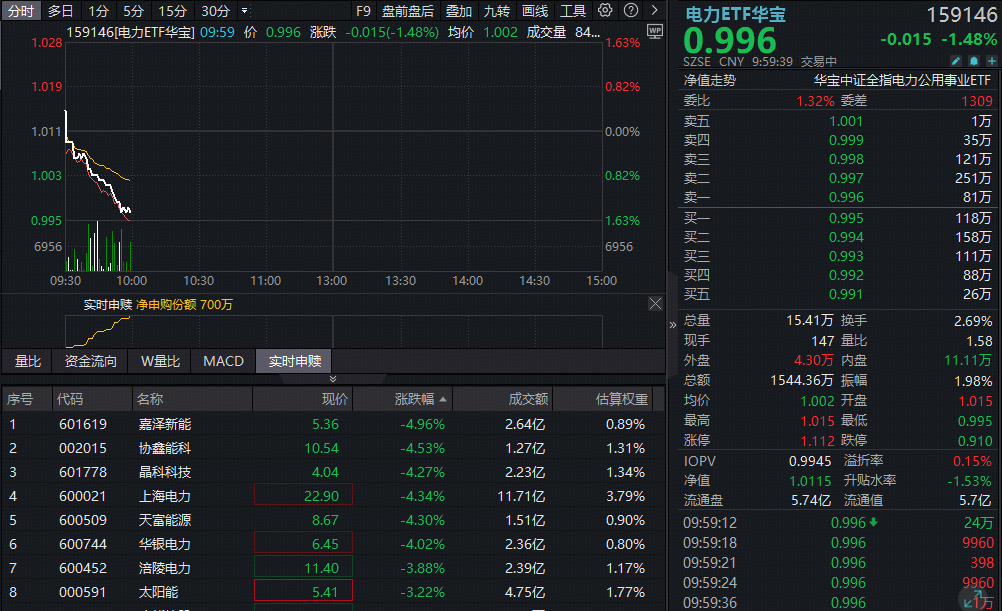Open the bell alert icon for 电力ETF华宝

972,61
